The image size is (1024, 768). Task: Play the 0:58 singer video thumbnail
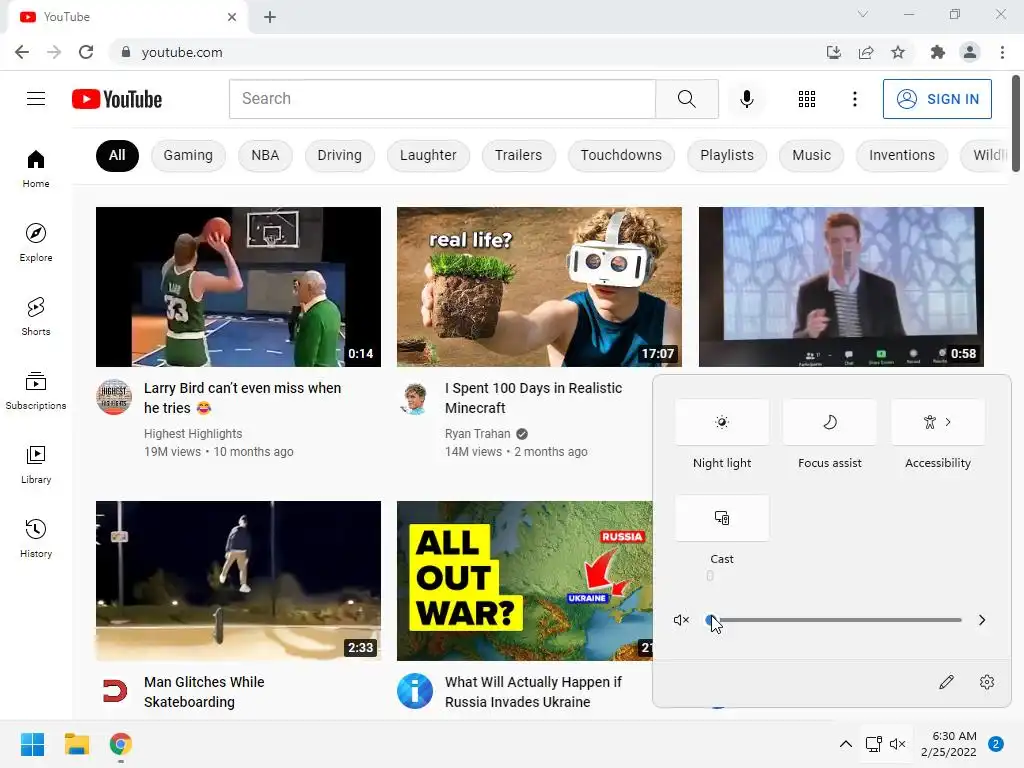tap(841, 287)
